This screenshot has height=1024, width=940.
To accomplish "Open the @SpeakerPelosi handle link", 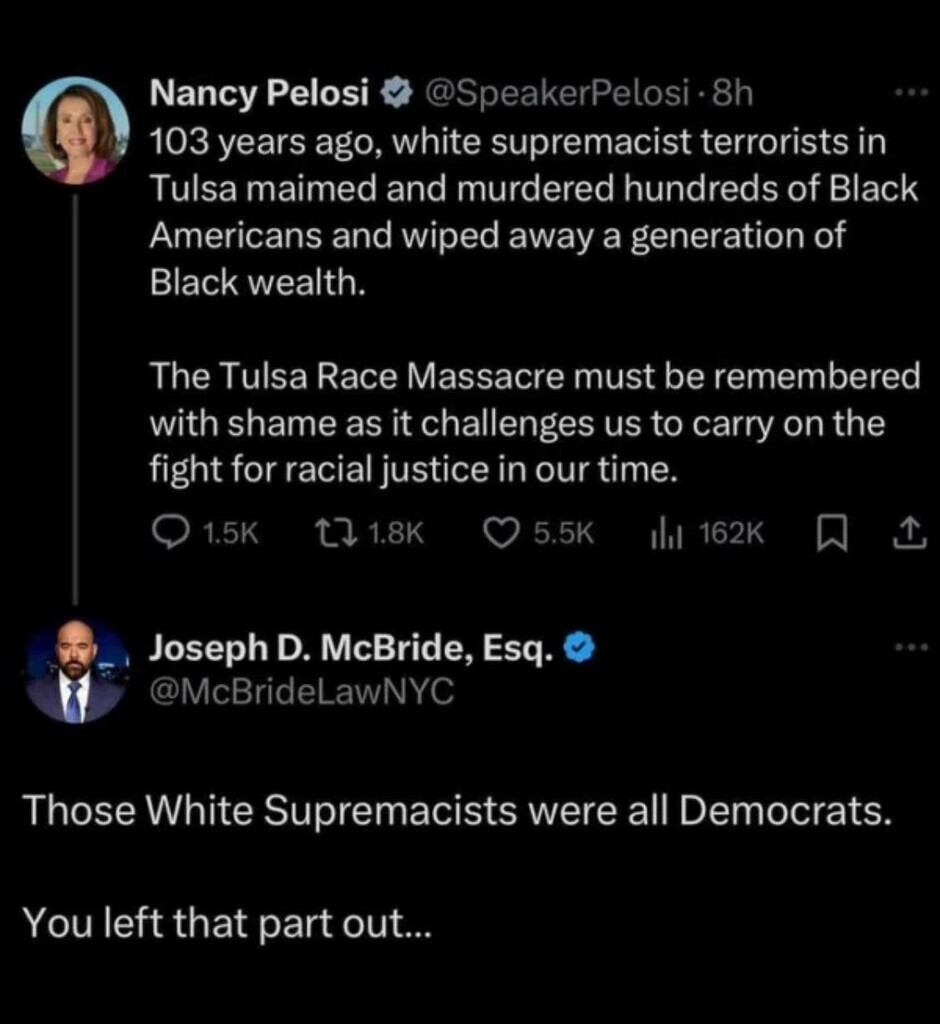I will [557, 95].
